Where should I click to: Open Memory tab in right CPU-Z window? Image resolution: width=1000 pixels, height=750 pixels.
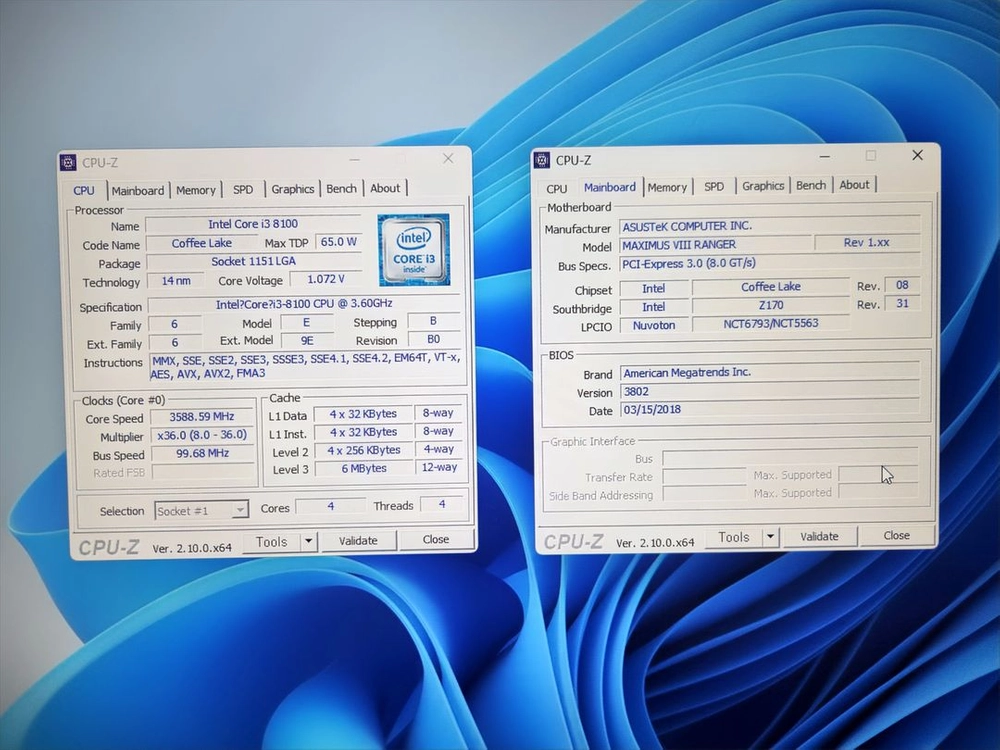pos(667,187)
